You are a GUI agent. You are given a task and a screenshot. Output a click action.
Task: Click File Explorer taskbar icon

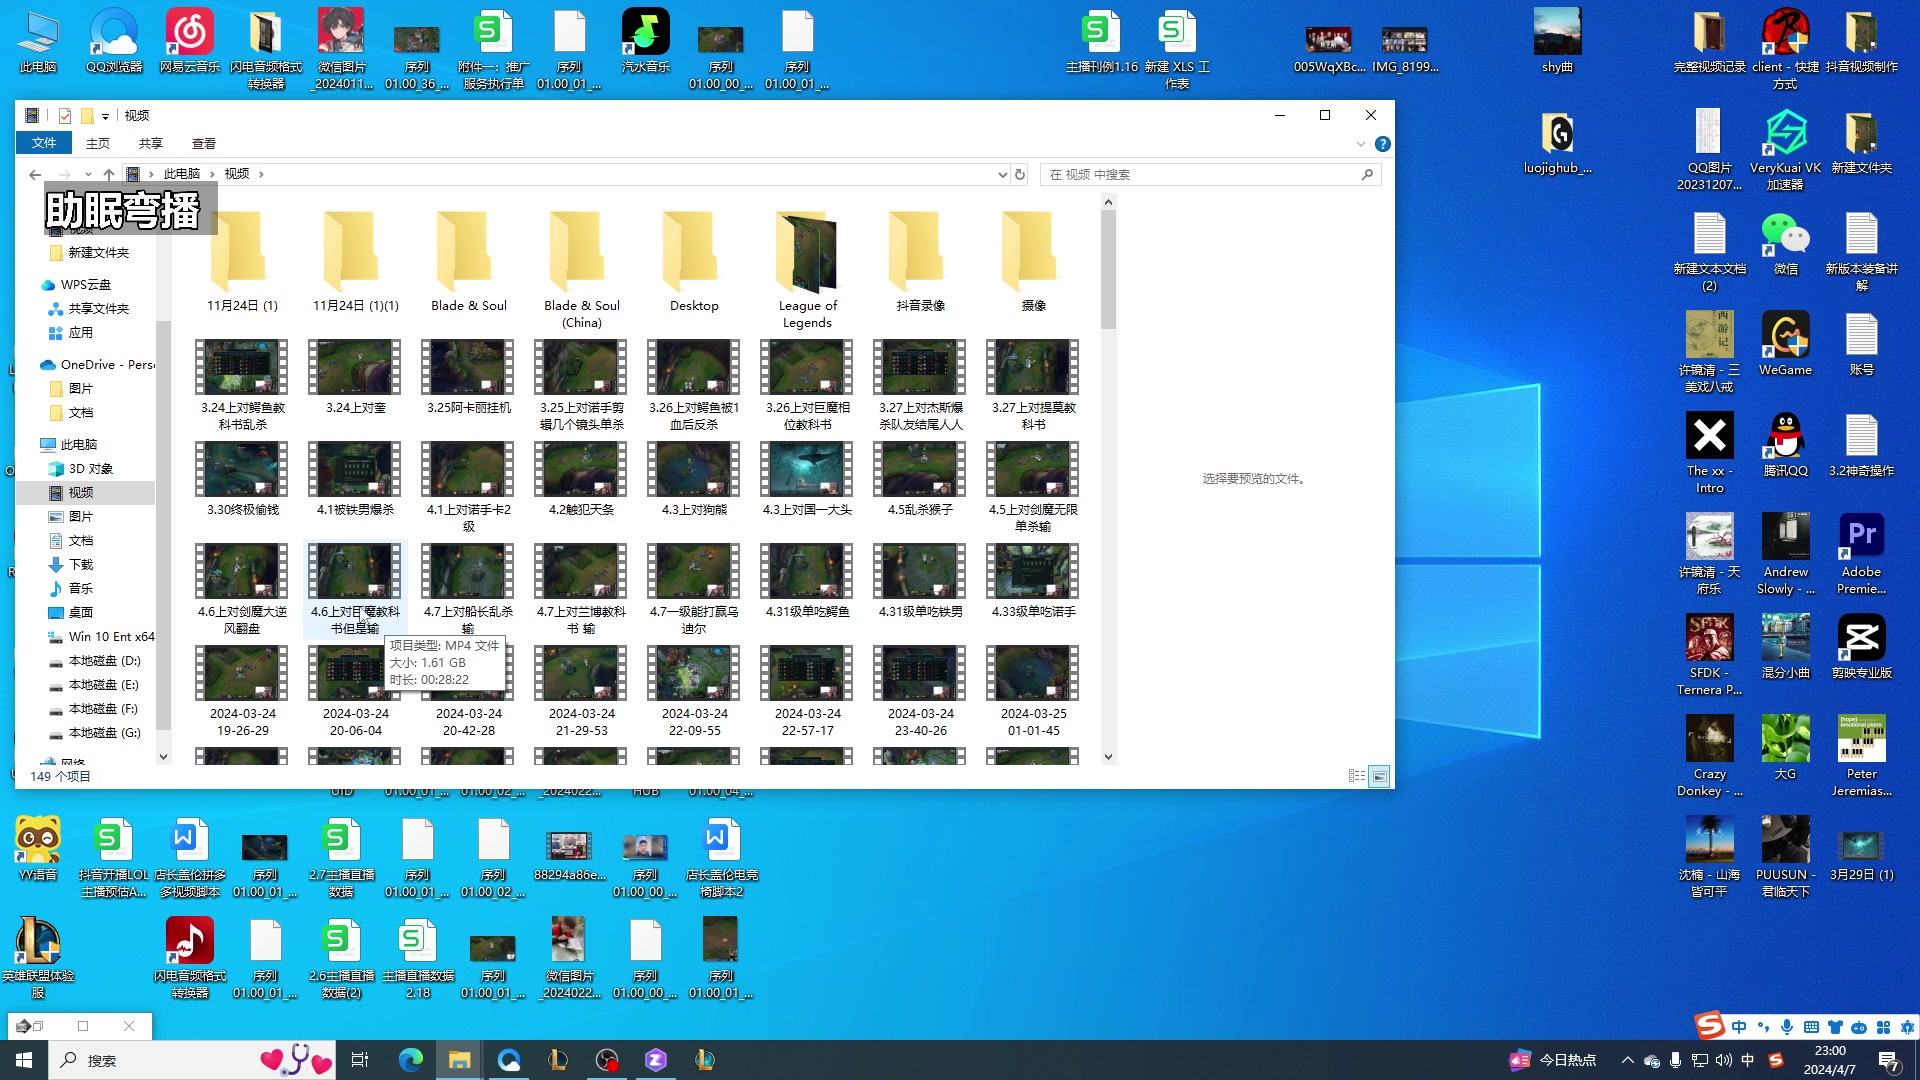459,1060
